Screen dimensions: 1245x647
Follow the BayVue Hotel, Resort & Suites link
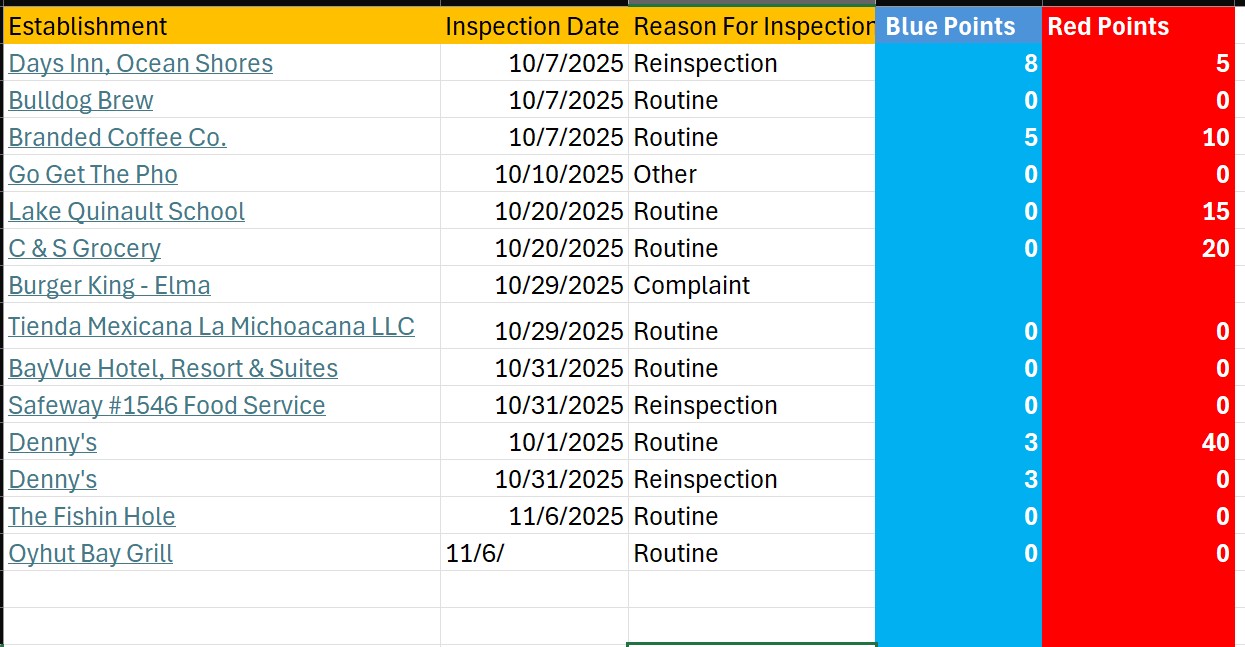point(173,369)
